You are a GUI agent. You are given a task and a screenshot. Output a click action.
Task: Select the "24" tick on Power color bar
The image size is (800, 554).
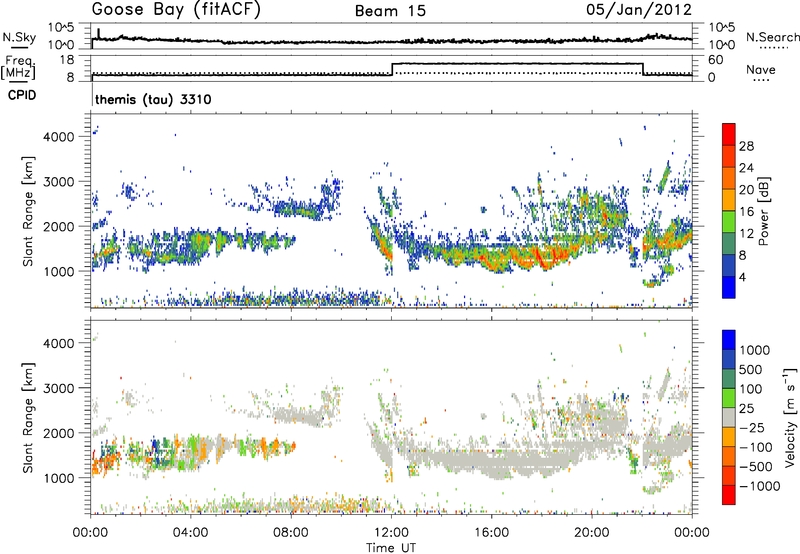[x=746, y=168]
